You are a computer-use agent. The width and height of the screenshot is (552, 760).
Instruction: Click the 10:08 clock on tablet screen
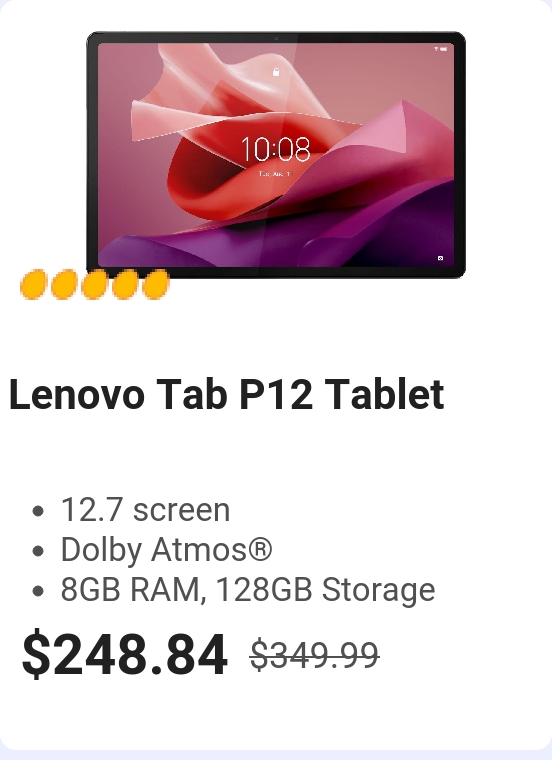tap(275, 149)
